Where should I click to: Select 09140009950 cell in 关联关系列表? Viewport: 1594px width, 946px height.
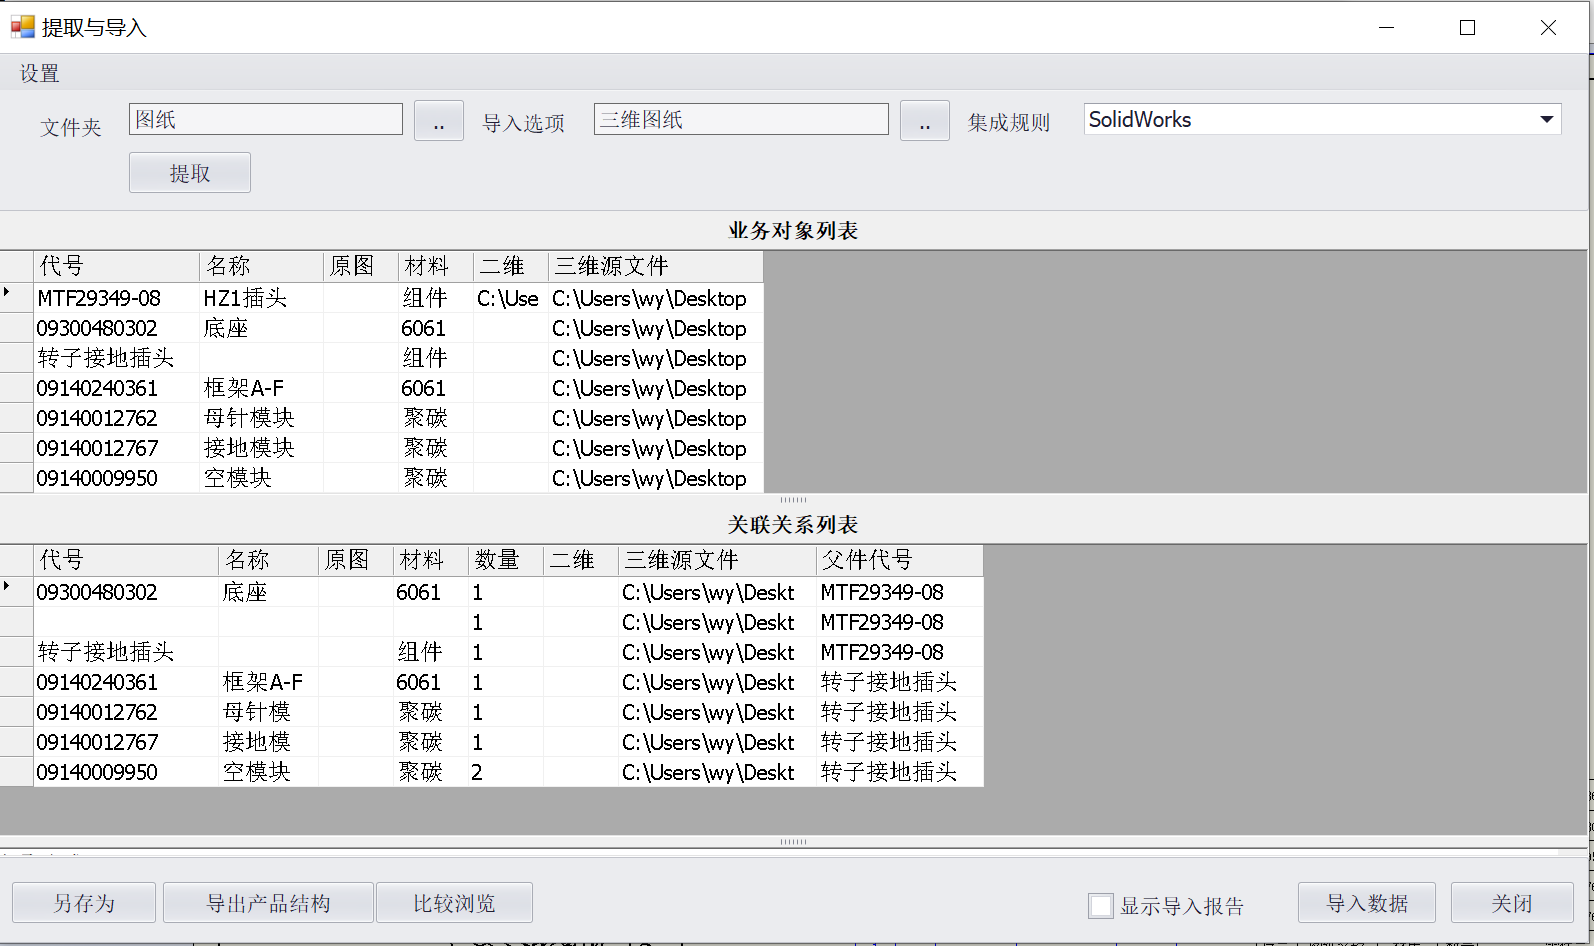(x=126, y=772)
